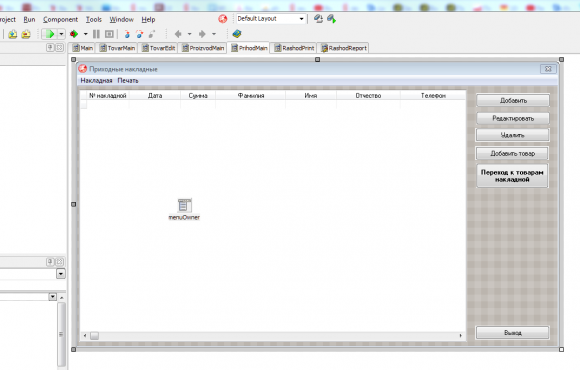Click the Редактировать button
Screen dimensions: 580x370
tap(513, 118)
